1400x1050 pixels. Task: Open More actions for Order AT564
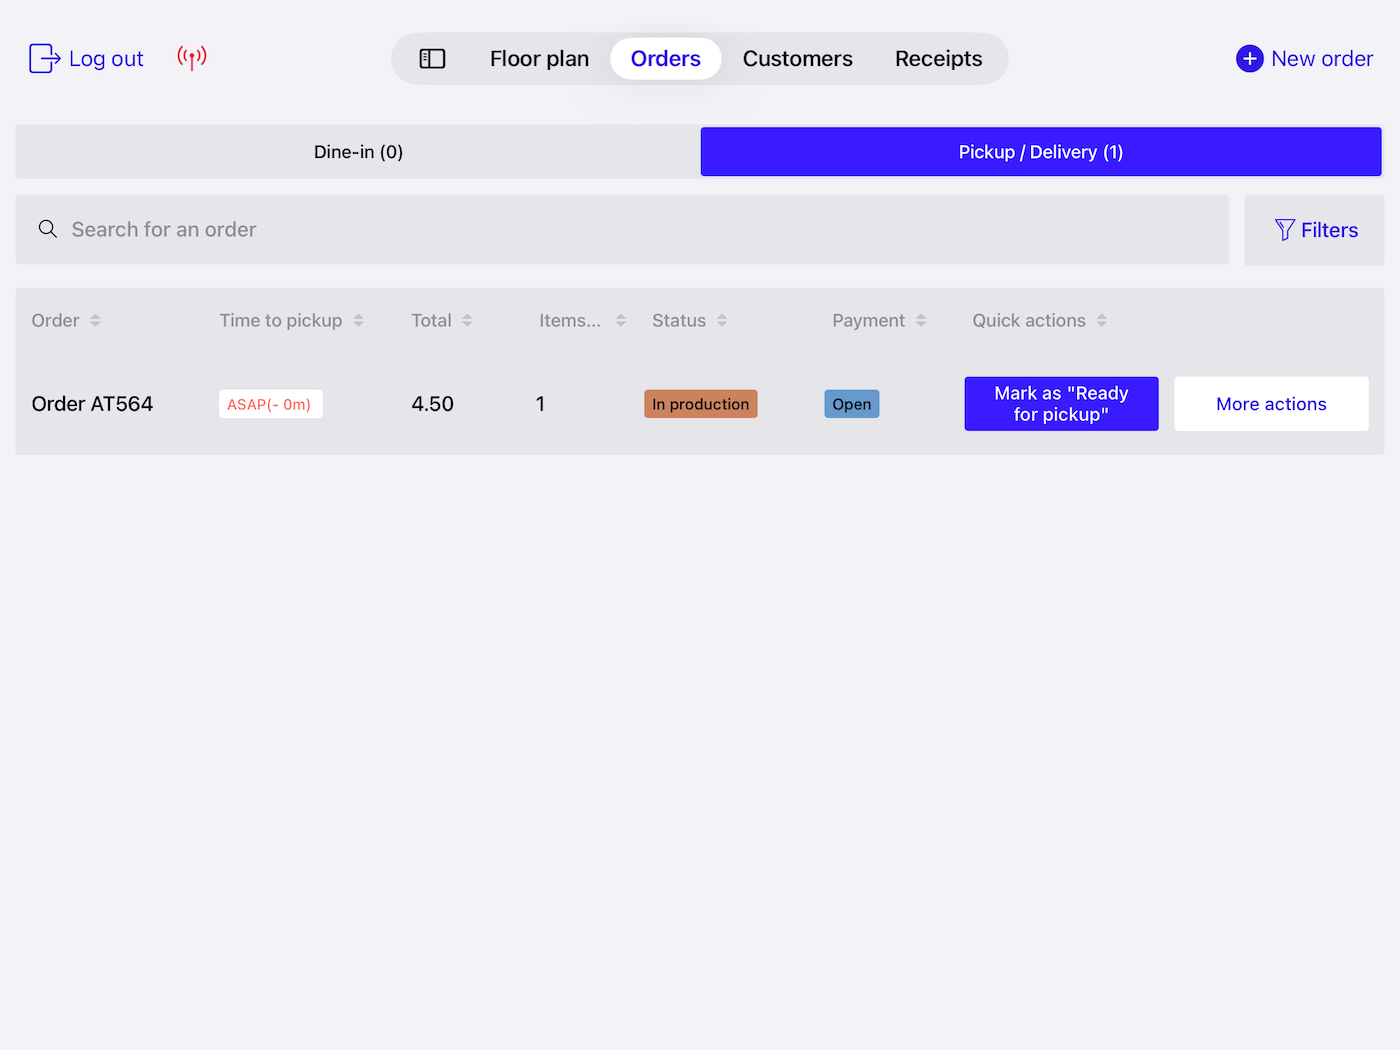click(x=1271, y=404)
